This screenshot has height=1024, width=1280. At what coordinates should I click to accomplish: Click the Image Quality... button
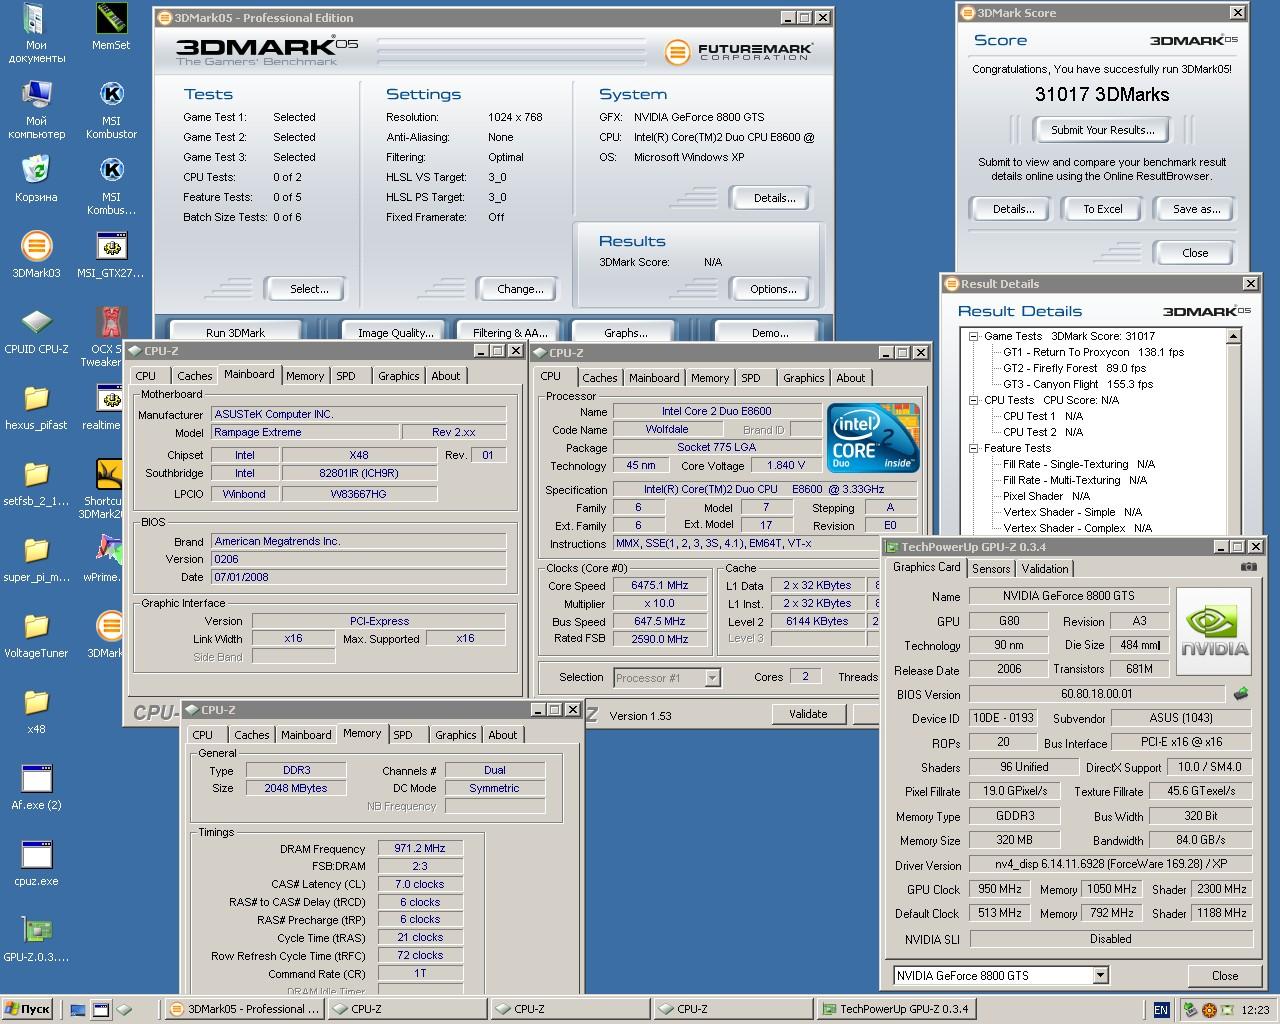[396, 332]
